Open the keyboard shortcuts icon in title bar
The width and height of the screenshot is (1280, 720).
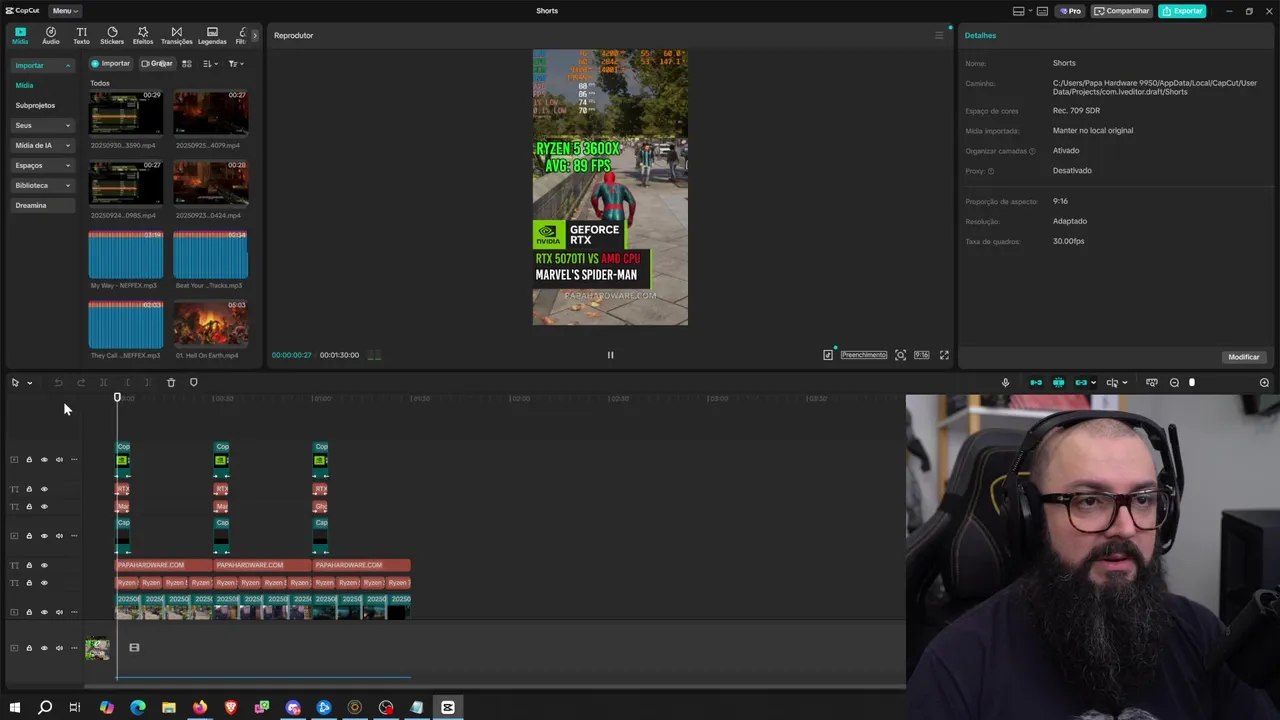1042,11
